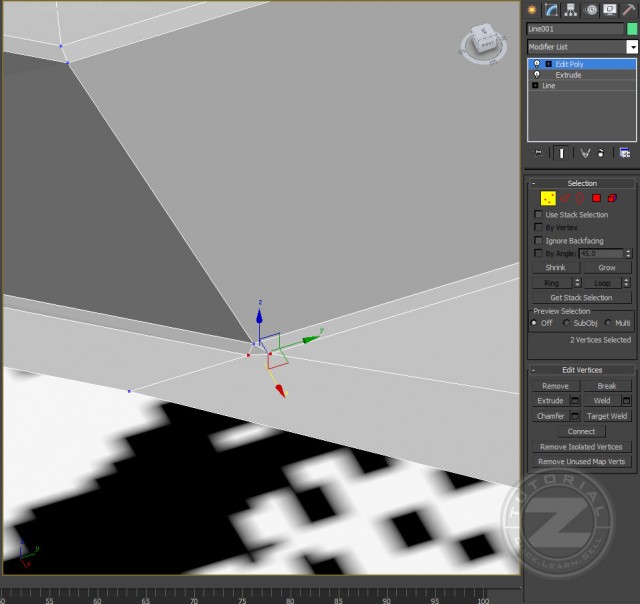Select Element sub-object level icon
This screenshot has height=604, width=640.
611,198
